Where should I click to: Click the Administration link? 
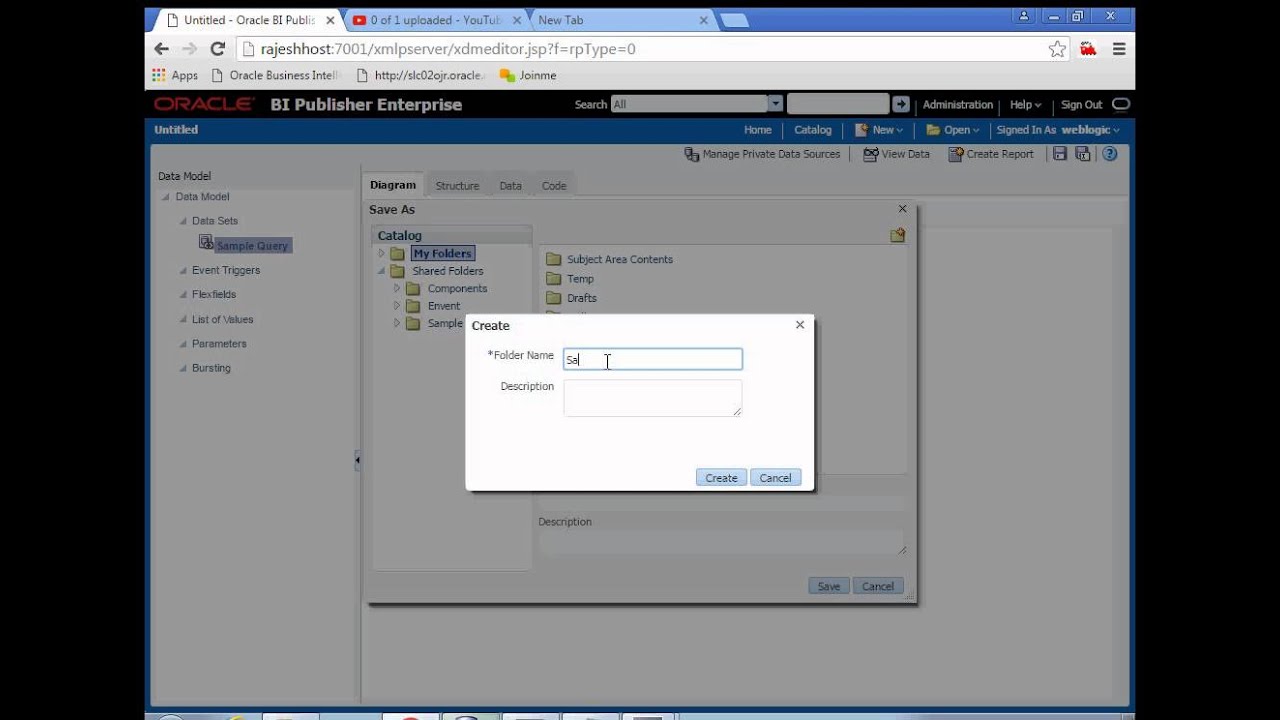958,104
